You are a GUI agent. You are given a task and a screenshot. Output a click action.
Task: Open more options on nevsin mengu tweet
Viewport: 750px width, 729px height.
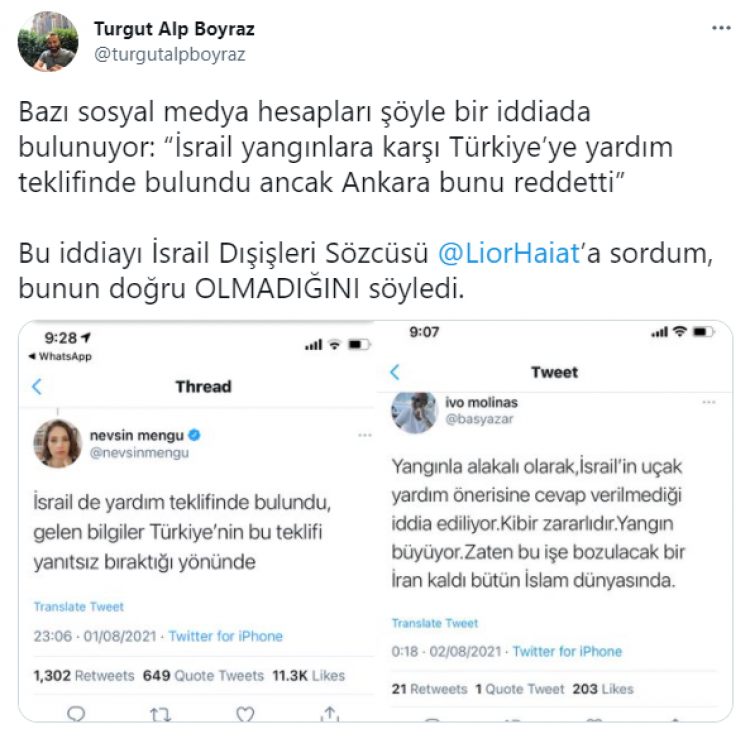pyautogui.click(x=364, y=435)
